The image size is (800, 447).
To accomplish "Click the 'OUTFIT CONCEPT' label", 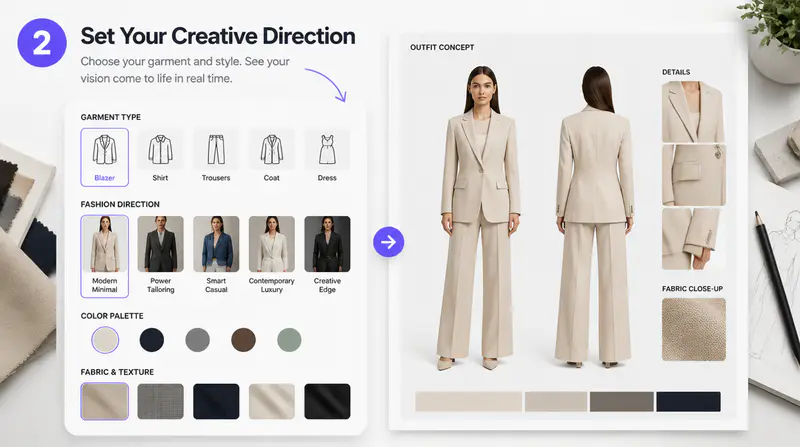I will (442, 47).
